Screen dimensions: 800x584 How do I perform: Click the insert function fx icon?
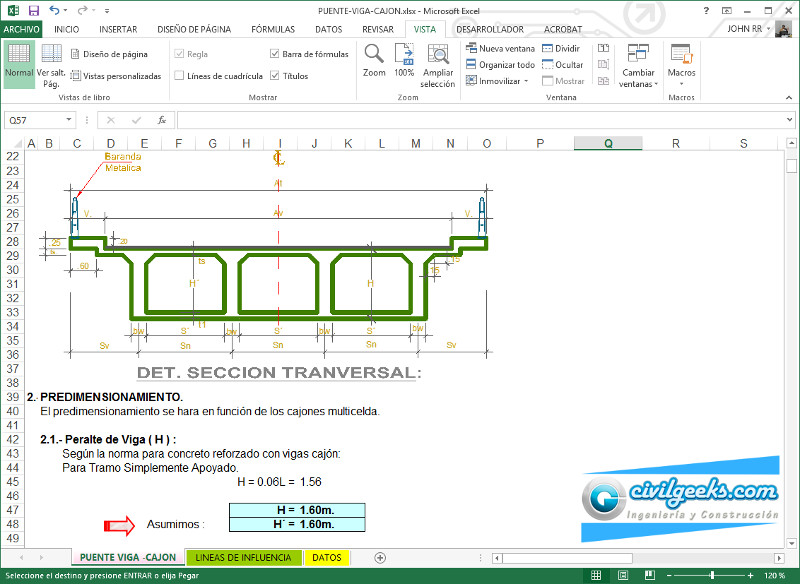point(162,120)
